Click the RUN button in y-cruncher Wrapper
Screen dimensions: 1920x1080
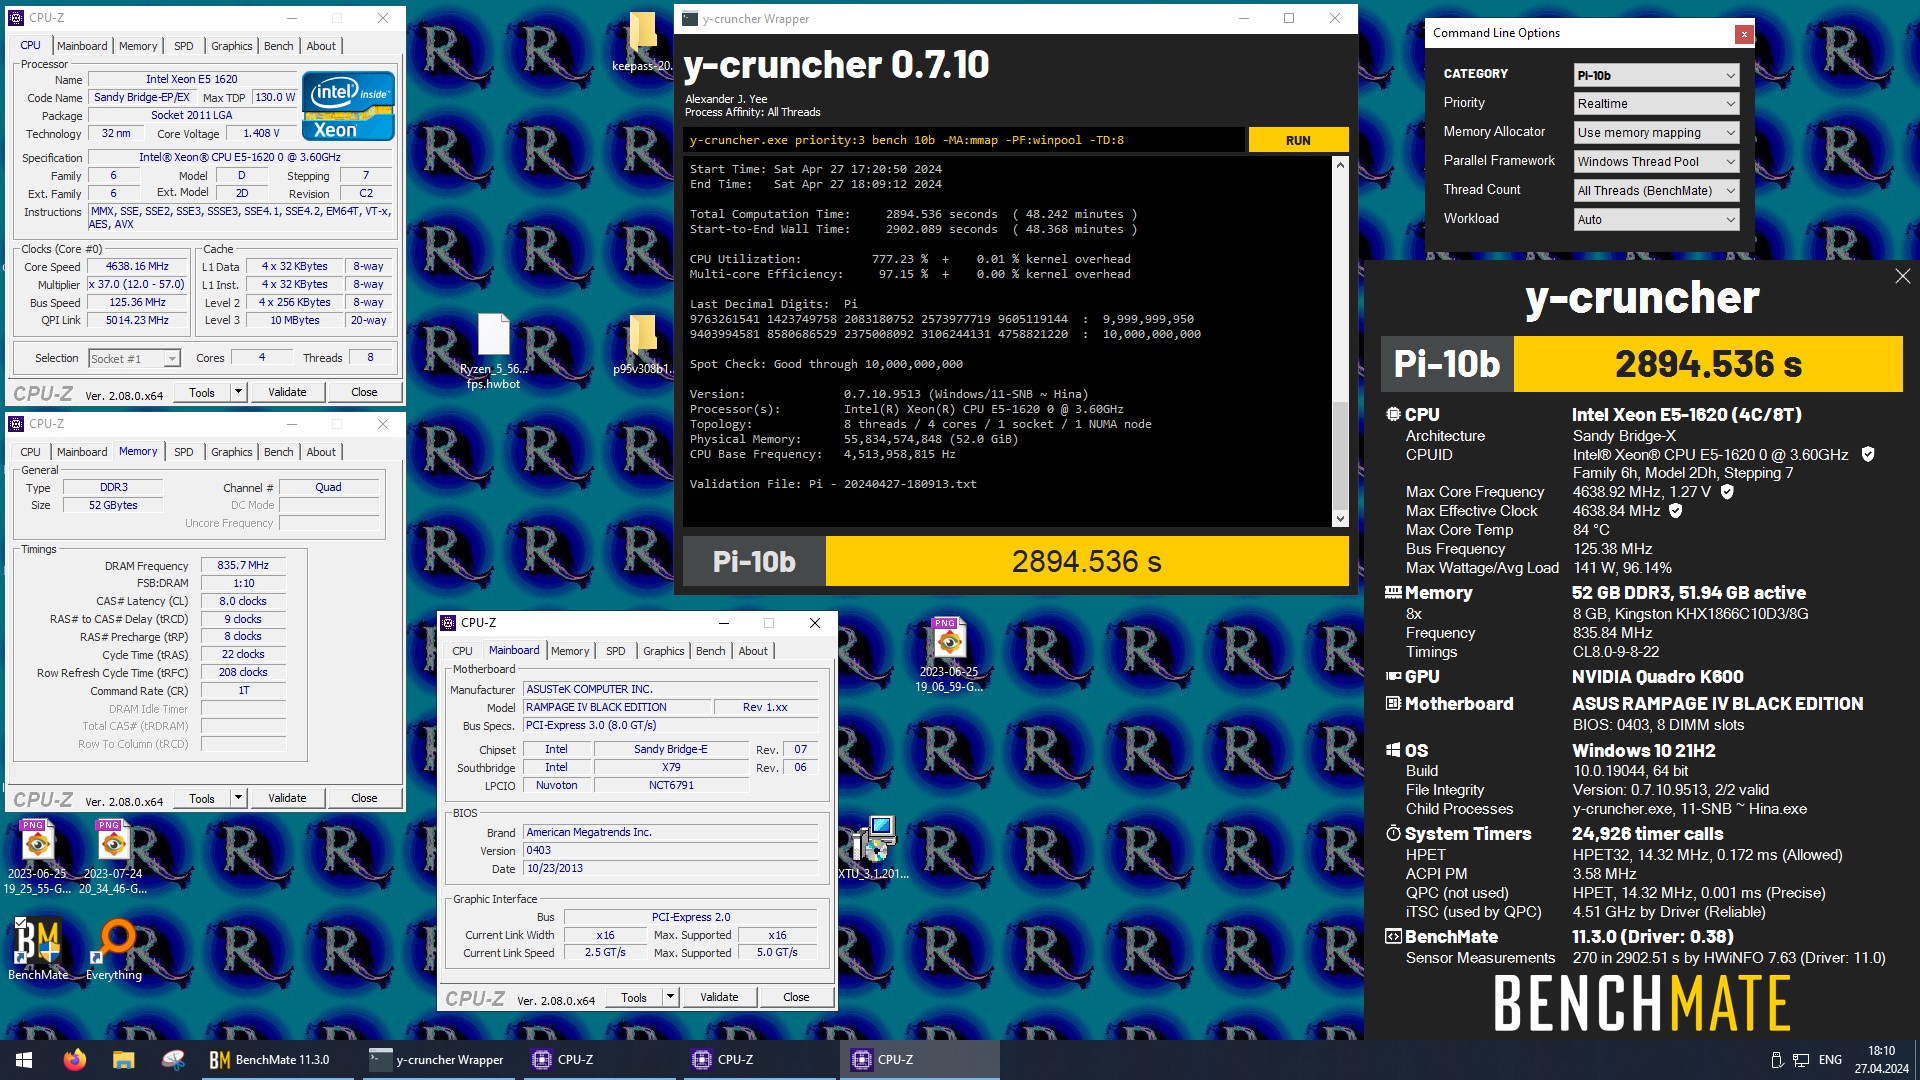click(x=1298, y=140)
